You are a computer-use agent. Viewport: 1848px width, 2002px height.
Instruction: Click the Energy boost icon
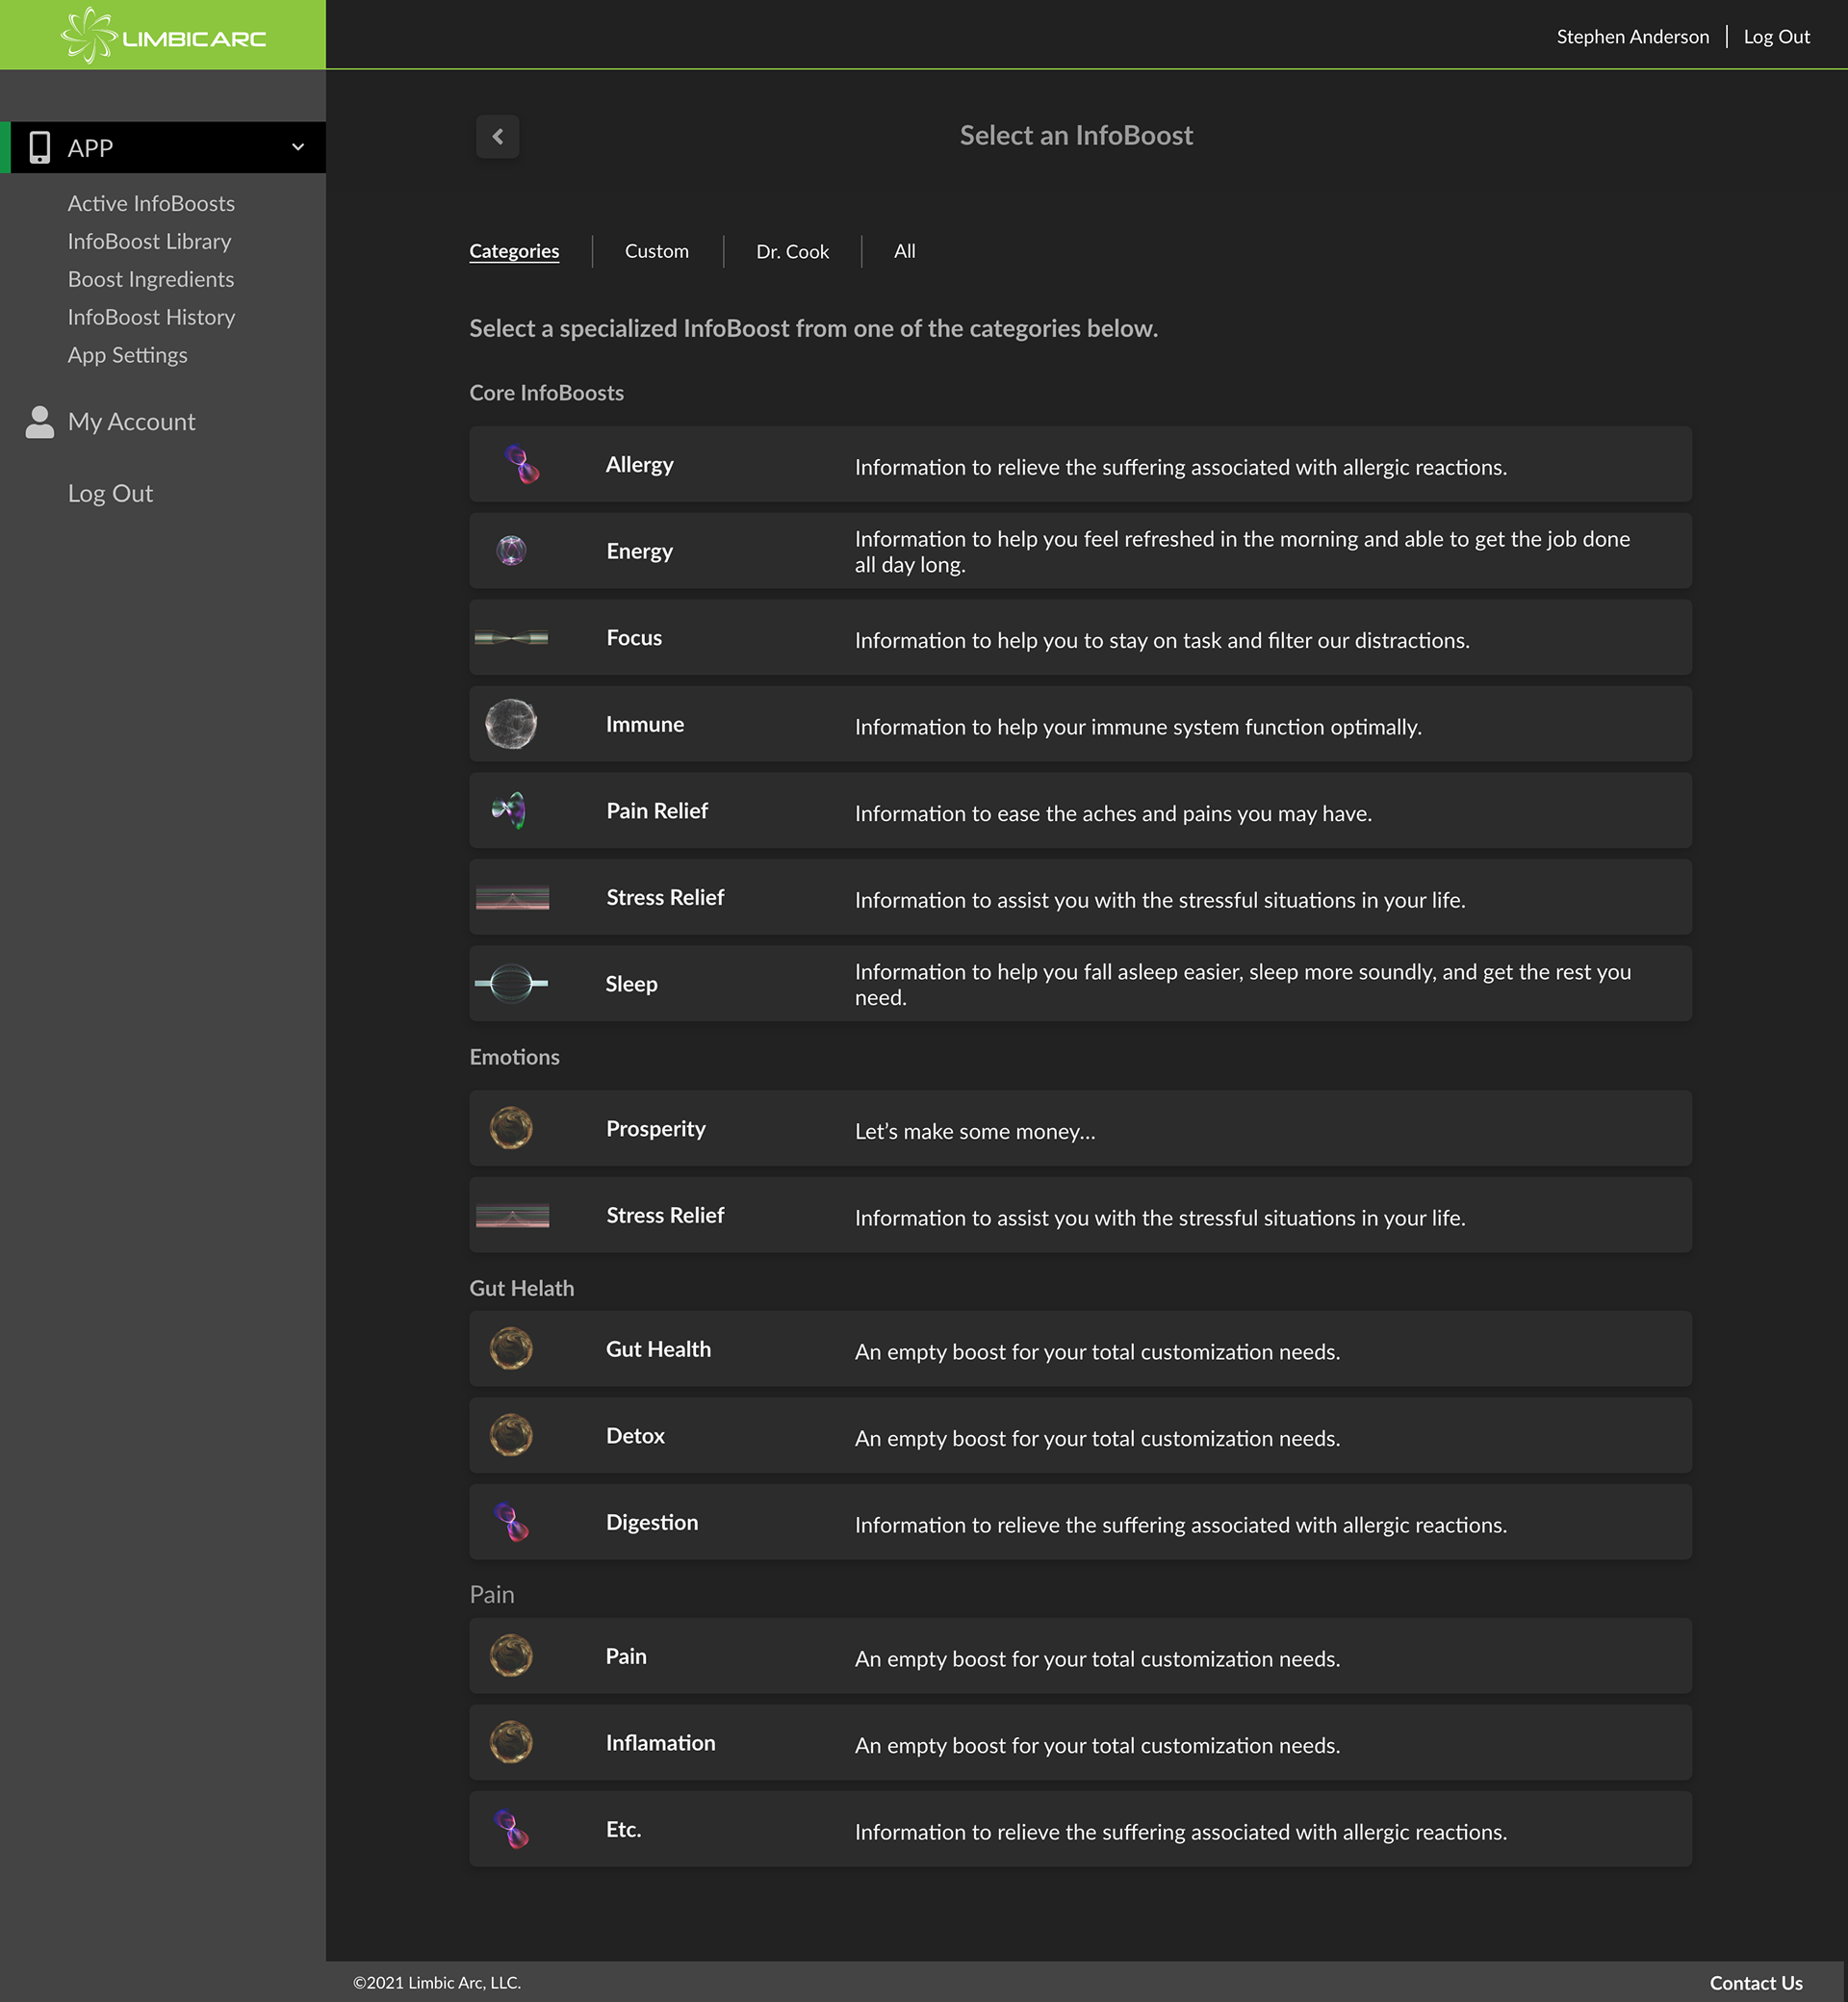(x=511, y=550)
